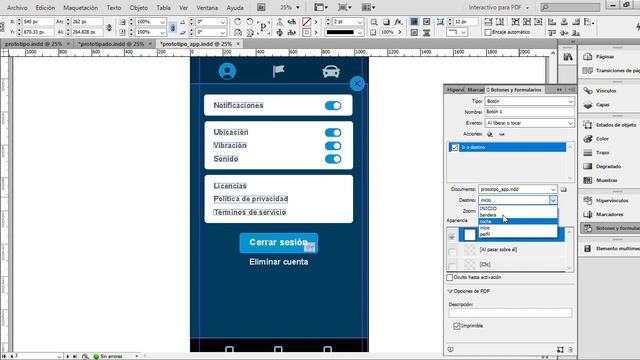Open the Tipo dropdown
The height and width of the screenshot is (360, 640).
click(529, 101)
